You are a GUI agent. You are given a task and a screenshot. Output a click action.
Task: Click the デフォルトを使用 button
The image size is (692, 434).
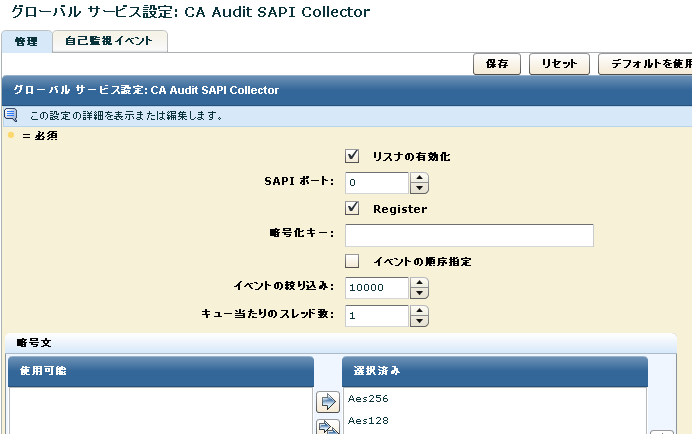coord(647,63)
